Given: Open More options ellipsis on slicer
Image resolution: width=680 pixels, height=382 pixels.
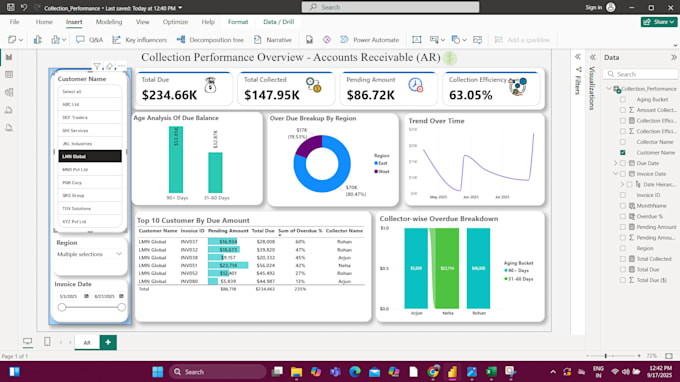Looking at the screenshot, I should coord(121,66).
